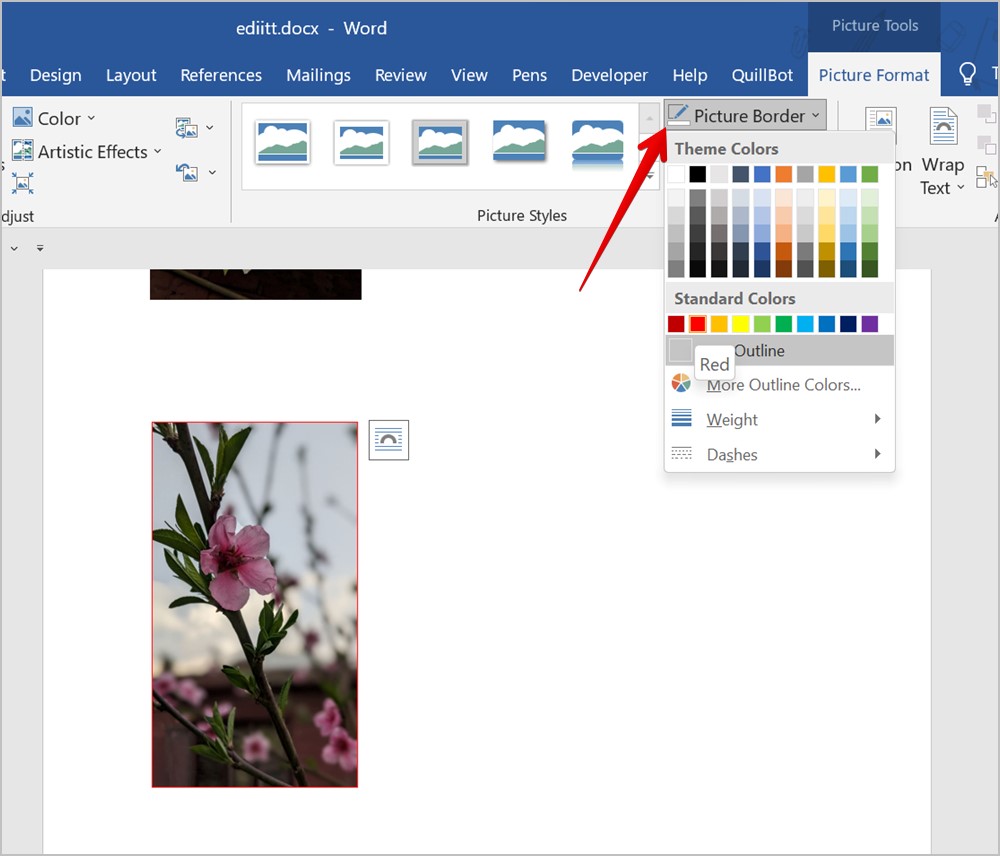Expand Change Picture dropdown arrow
This screenshot has height=856, width=1000.
210,128
